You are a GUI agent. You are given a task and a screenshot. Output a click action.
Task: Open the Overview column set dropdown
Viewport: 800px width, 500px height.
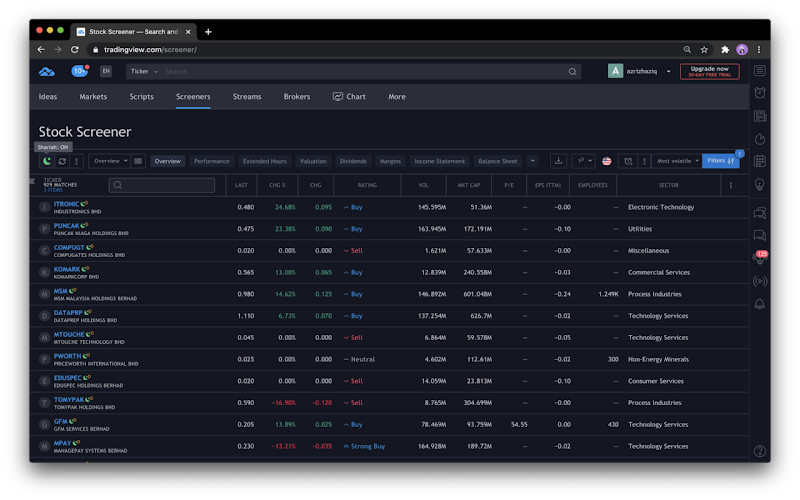tap(110, 161)
